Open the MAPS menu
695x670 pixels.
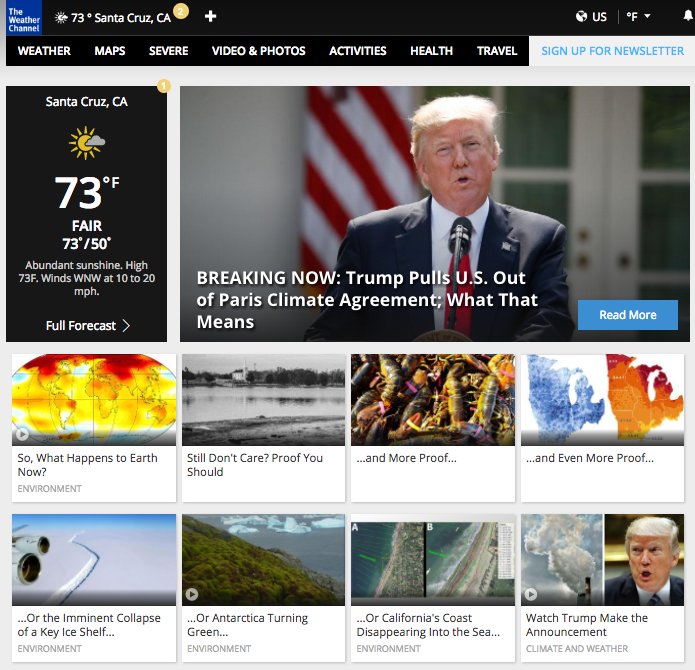point(110,51)
